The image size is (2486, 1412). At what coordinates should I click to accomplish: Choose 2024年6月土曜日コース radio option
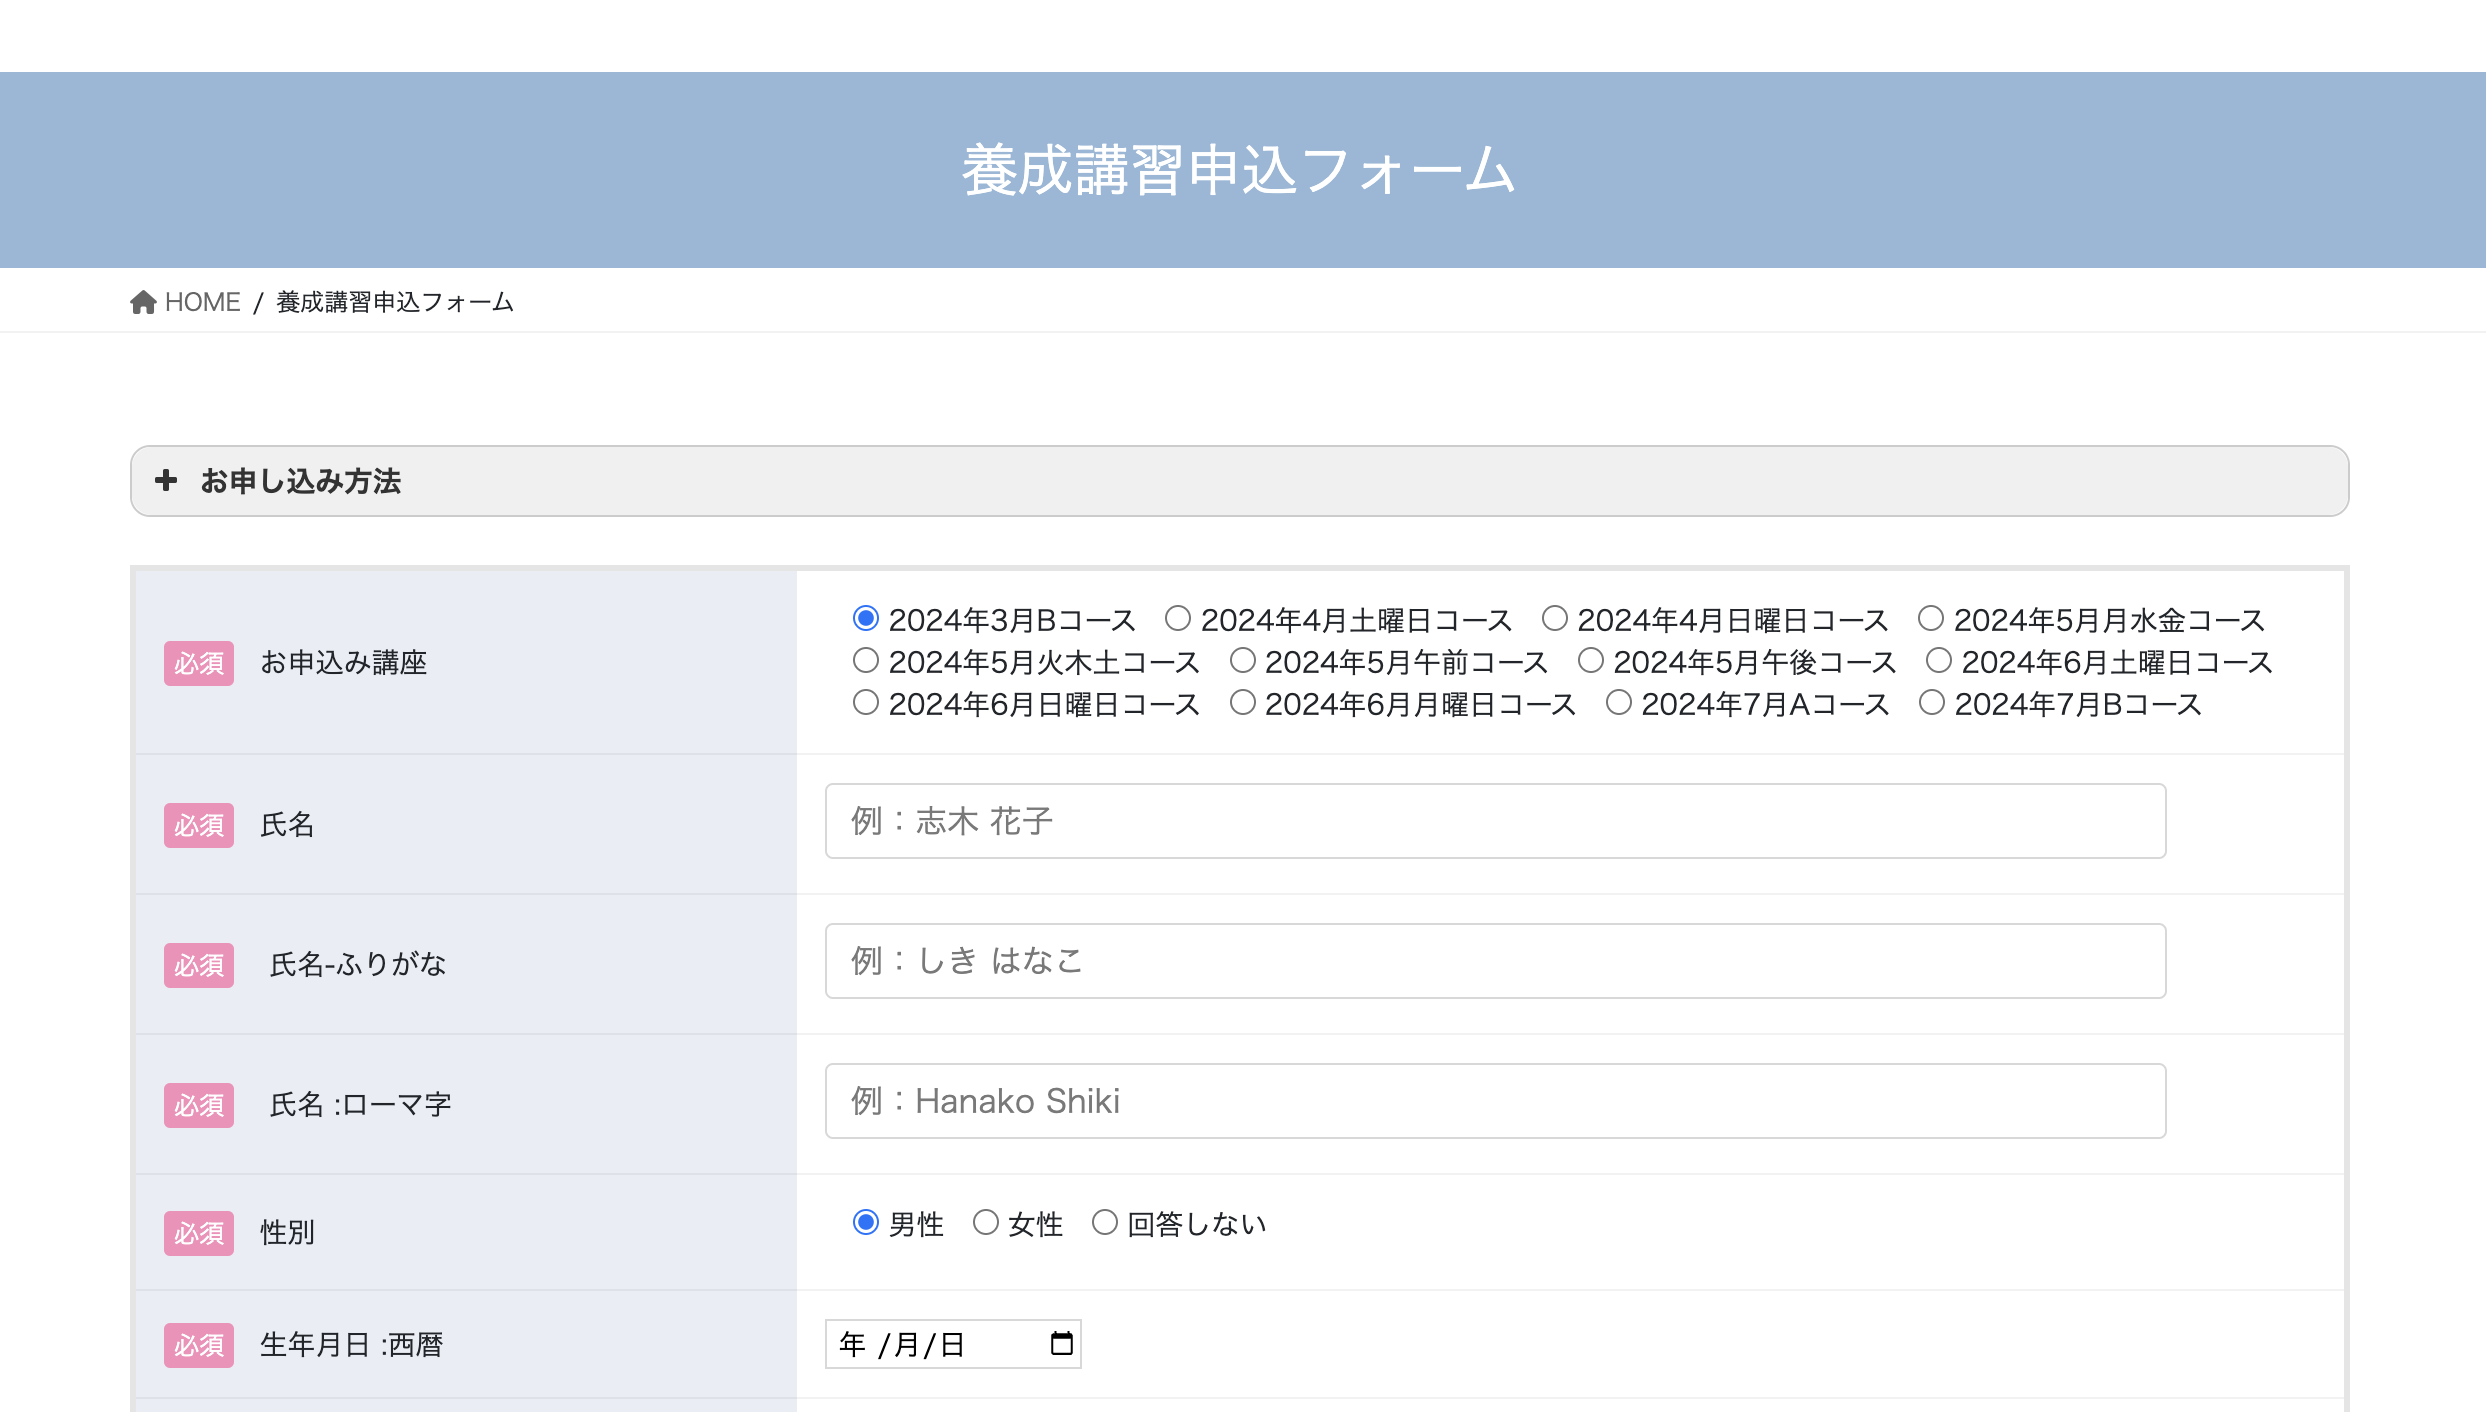pos(1939,661)
